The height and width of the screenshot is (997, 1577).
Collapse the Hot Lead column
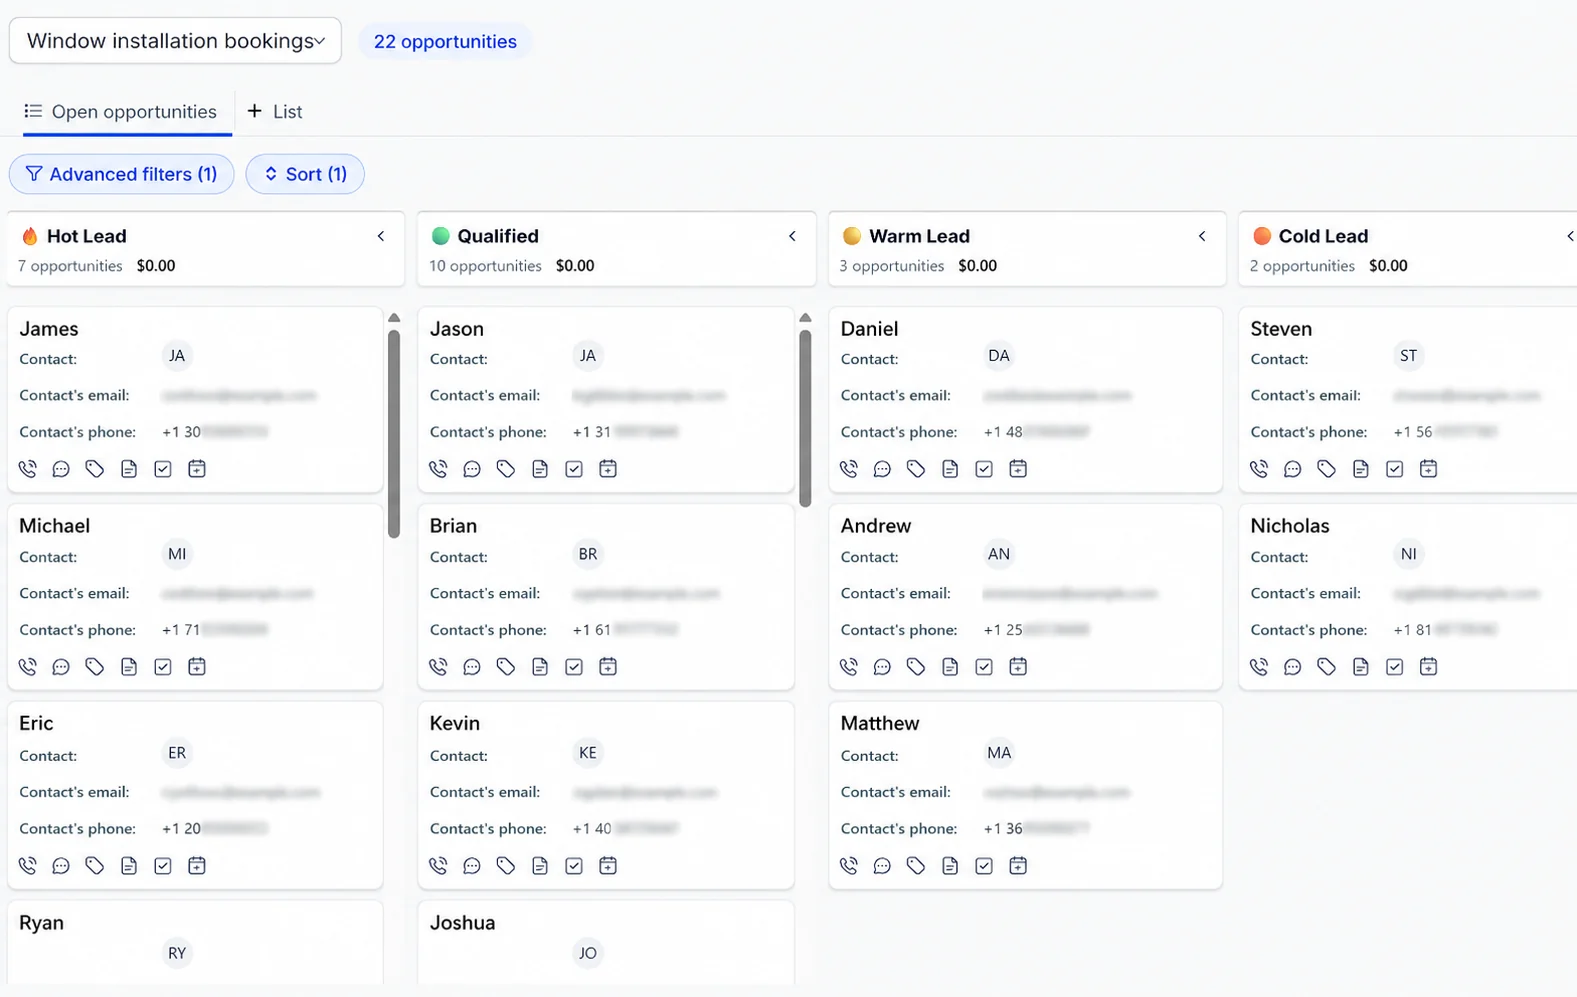(x=381, y=236)
